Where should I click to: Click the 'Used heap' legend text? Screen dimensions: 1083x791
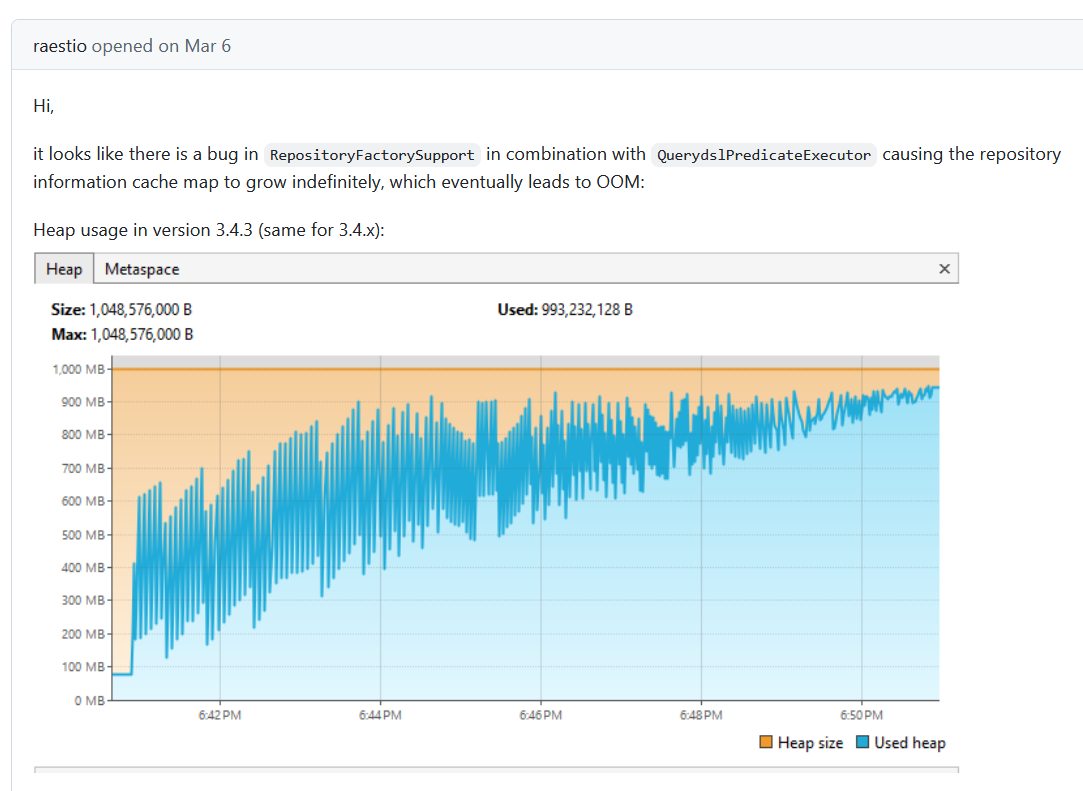[909, 743]
